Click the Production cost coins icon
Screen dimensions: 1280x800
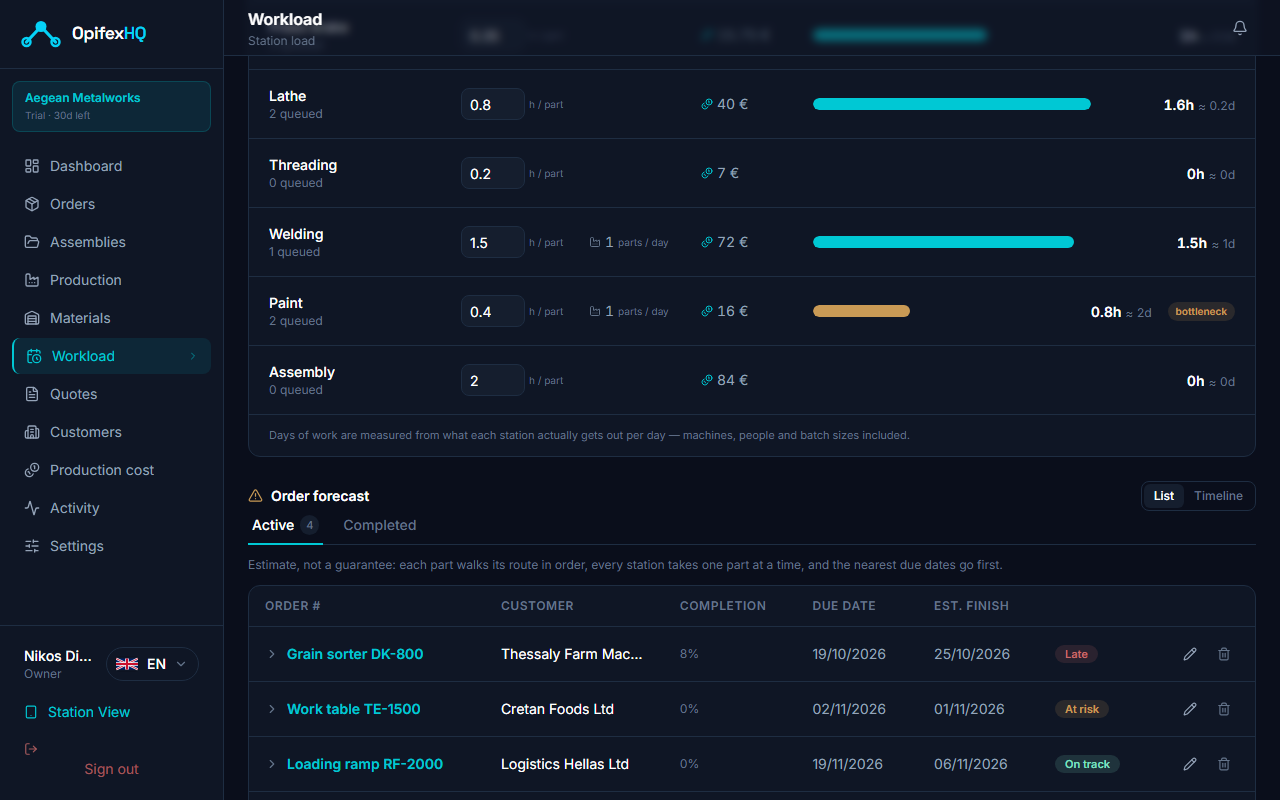pos(32,470)
